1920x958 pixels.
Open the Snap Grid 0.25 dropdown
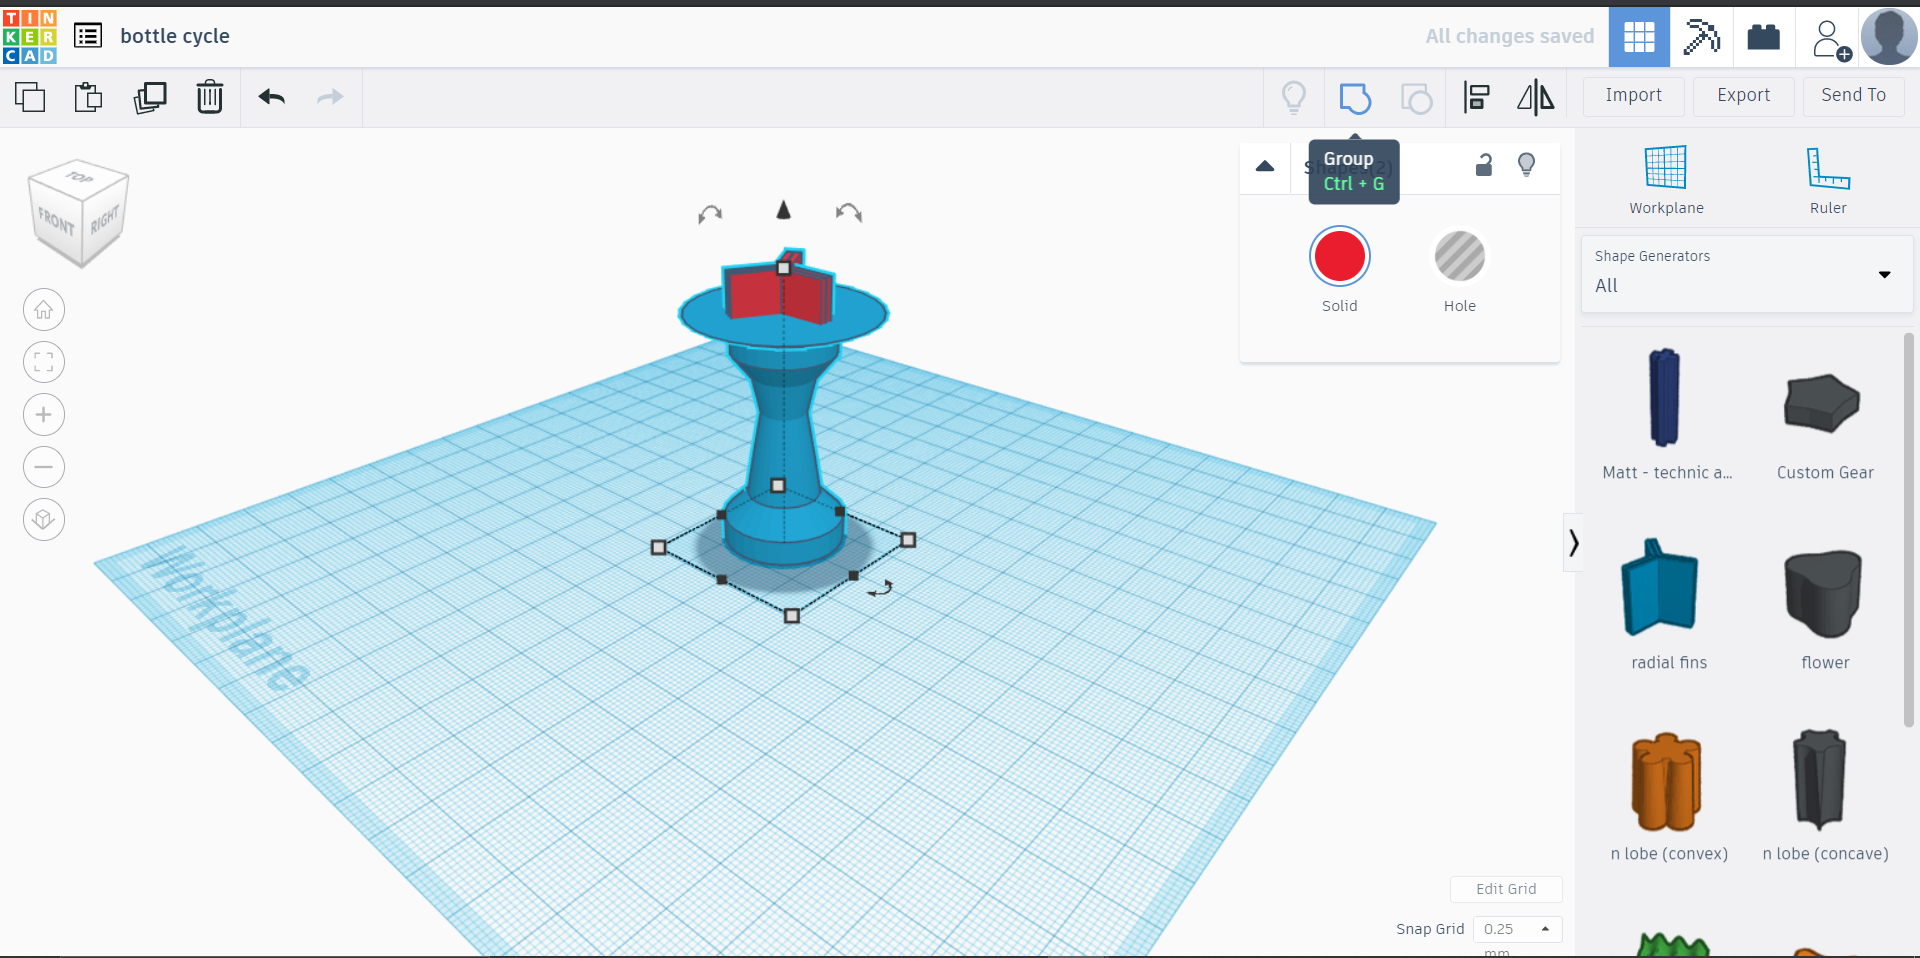tap(1517, 929)
